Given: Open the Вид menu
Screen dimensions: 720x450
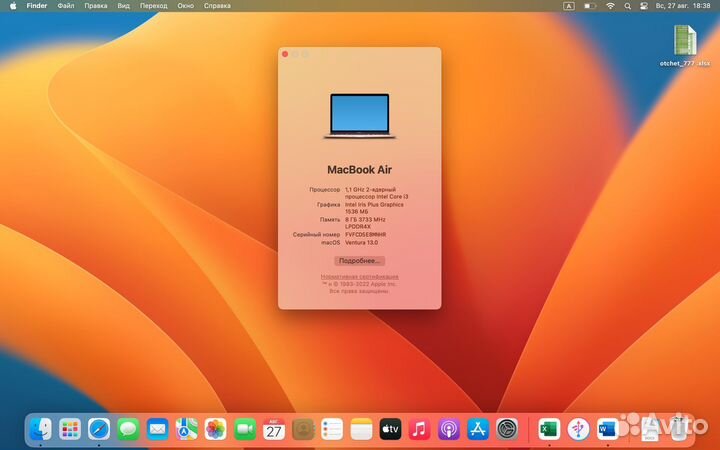Looking at the screenshot, I should point(124,6).
